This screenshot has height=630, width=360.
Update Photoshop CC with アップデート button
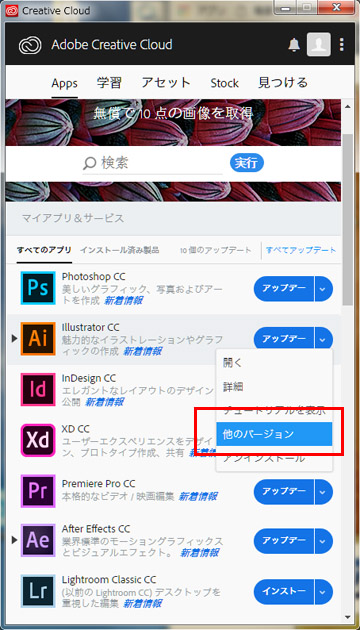tap(284, 288)
